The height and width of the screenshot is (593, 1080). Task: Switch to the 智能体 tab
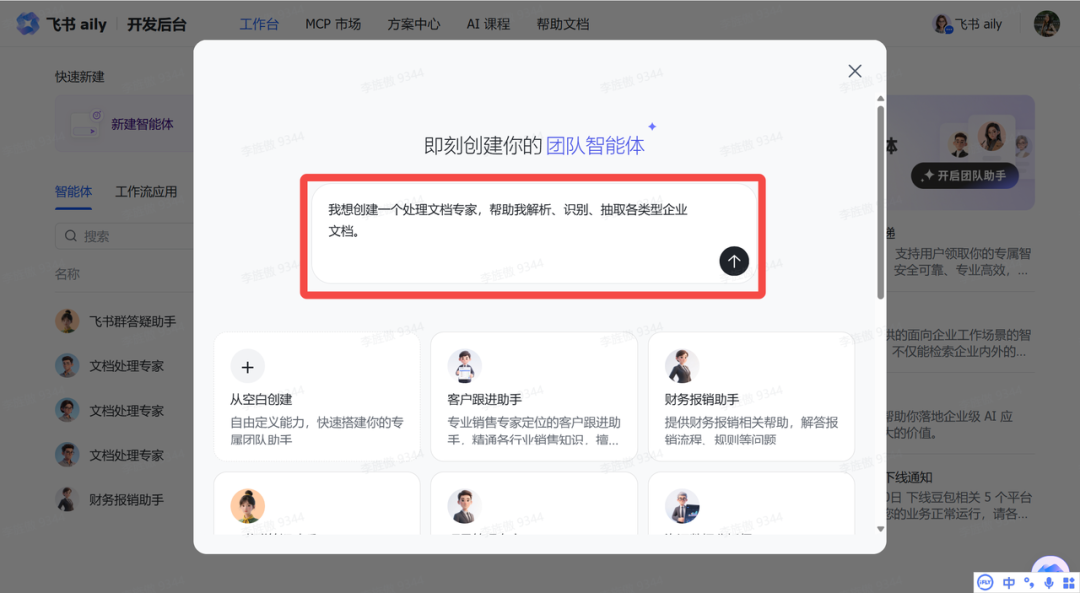(x=73, y=191)
